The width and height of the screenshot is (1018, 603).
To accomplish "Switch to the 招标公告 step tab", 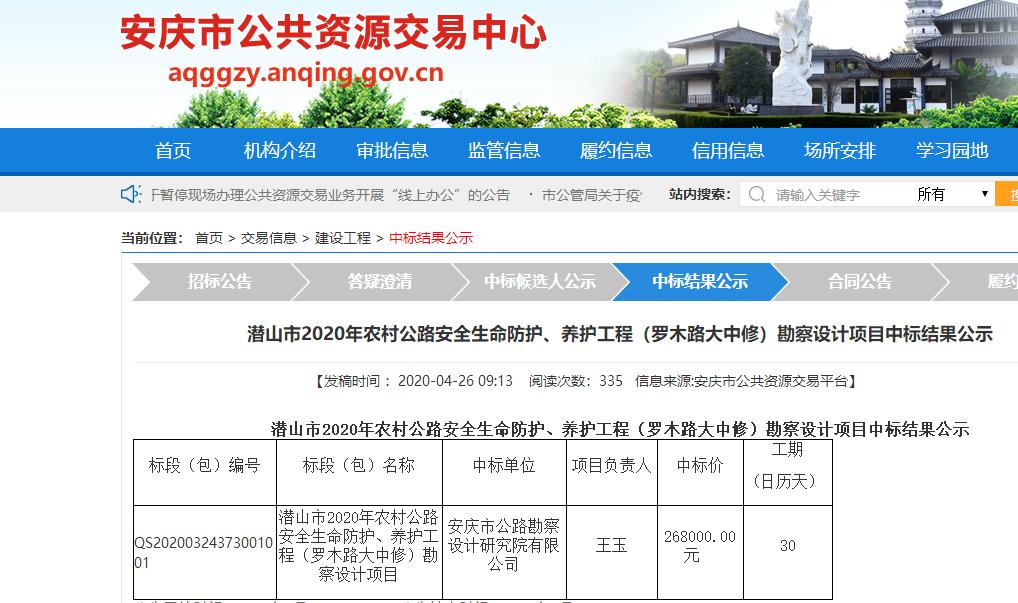I will click(220, 282).
